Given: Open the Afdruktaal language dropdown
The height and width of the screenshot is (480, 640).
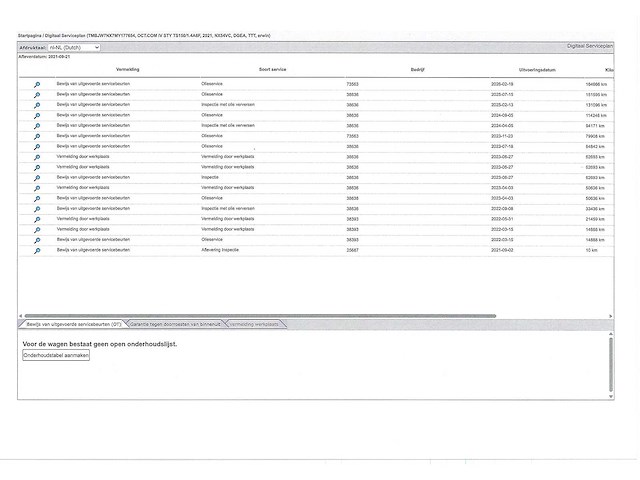Looking at the screenshot, I should pos(74,47).
